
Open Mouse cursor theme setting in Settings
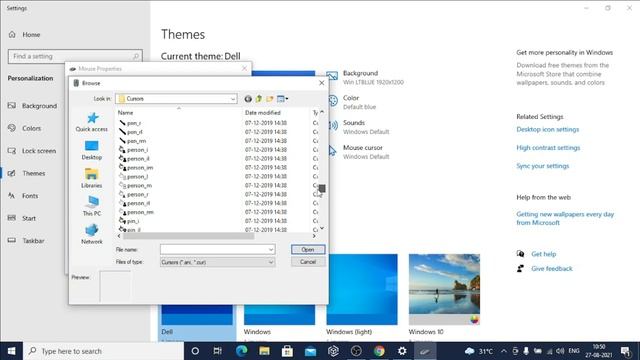(x=358, y=152)
